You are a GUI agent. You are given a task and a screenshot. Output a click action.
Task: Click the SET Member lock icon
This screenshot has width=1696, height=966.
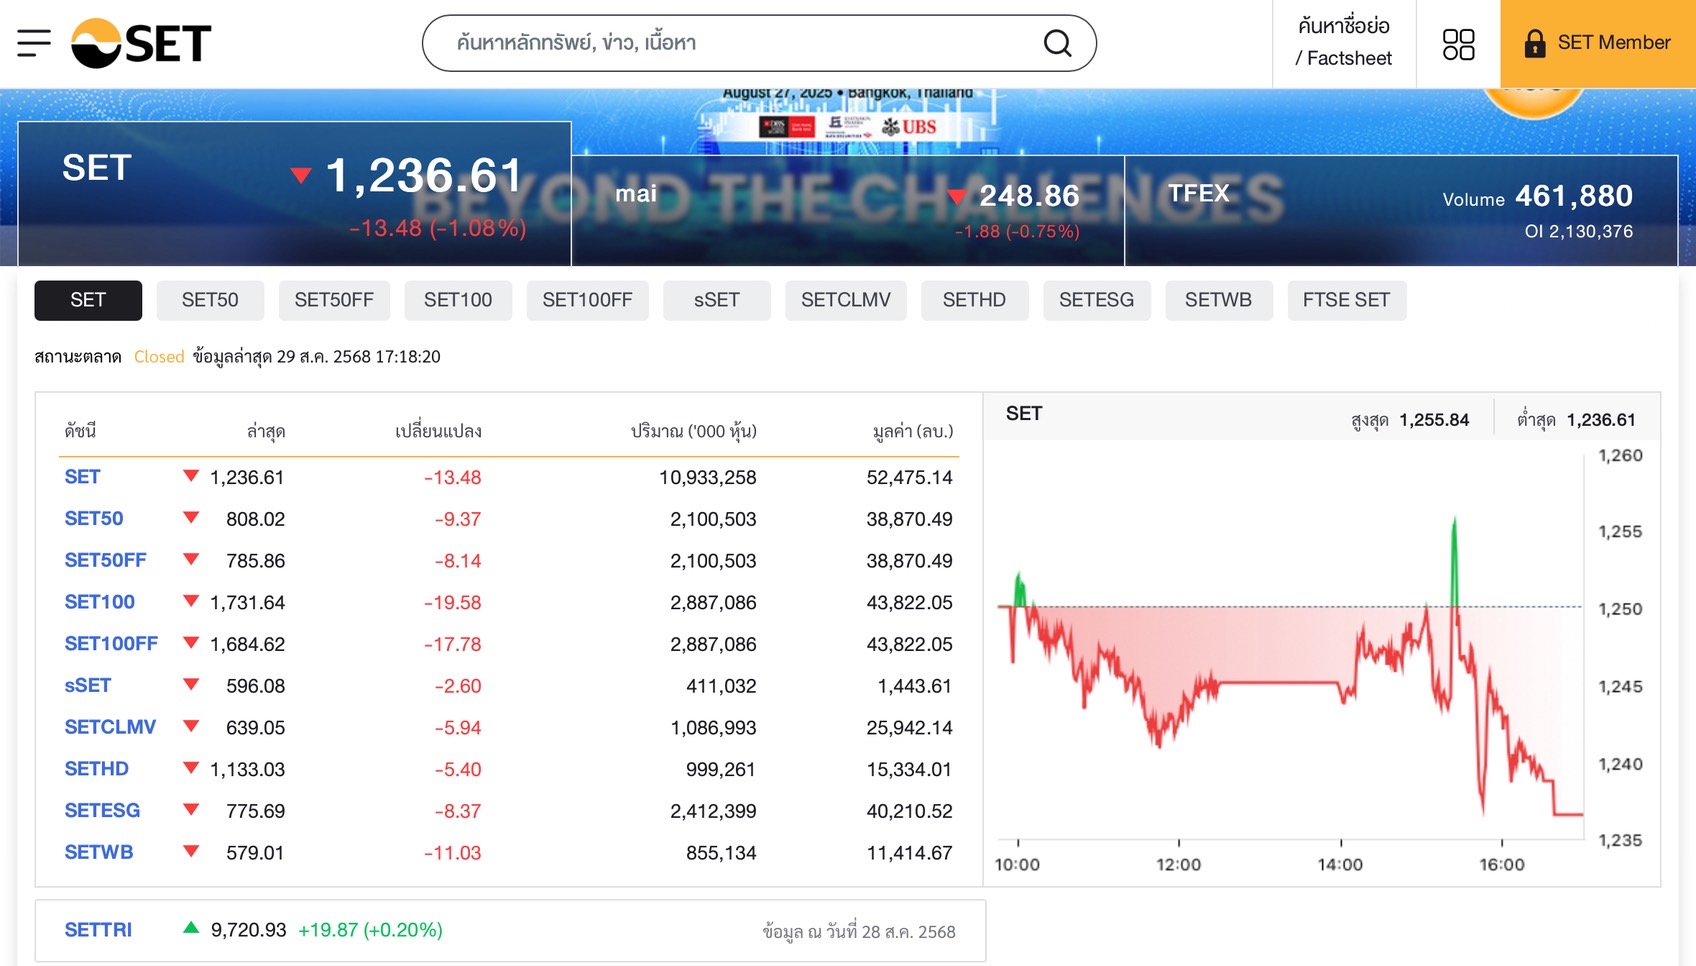pyautogui.click(x=1534, y=43)
